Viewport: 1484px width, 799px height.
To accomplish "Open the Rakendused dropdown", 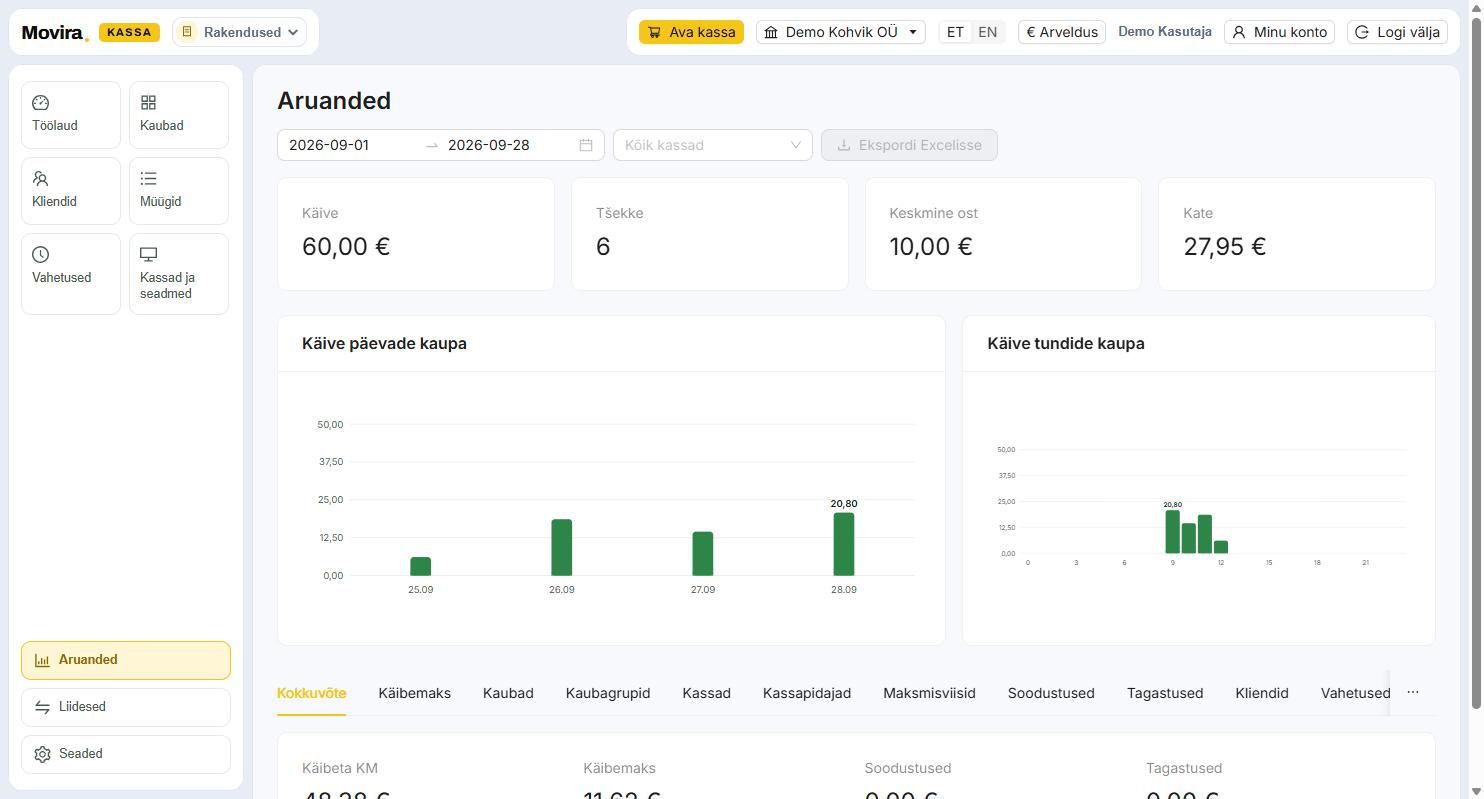I will pos(241,32).
